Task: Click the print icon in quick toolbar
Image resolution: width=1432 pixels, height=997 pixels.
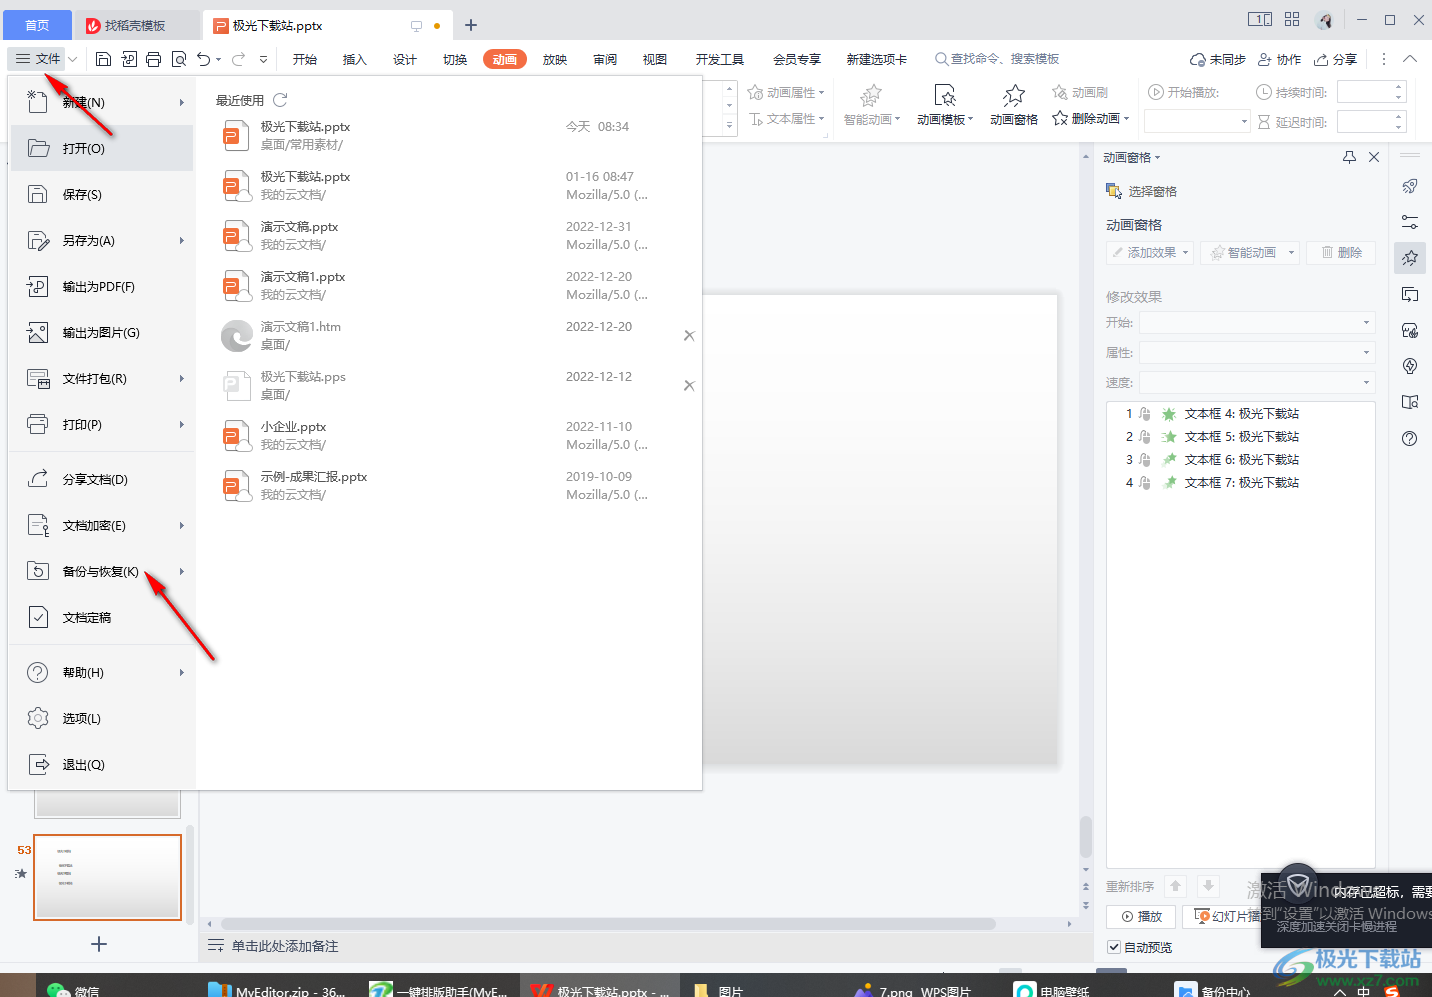Action: (153, 59)
